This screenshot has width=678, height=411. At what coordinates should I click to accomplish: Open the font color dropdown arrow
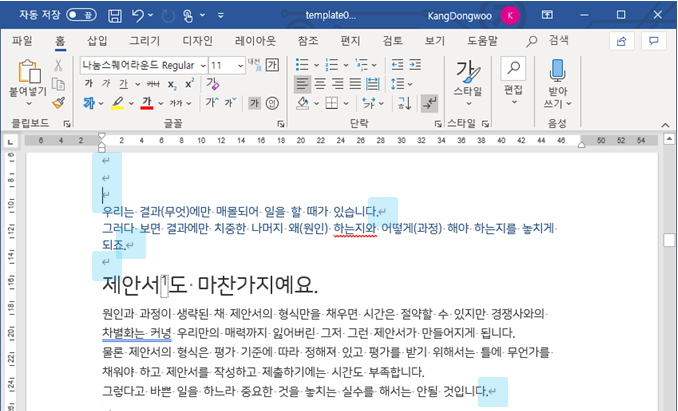[160, 103]
